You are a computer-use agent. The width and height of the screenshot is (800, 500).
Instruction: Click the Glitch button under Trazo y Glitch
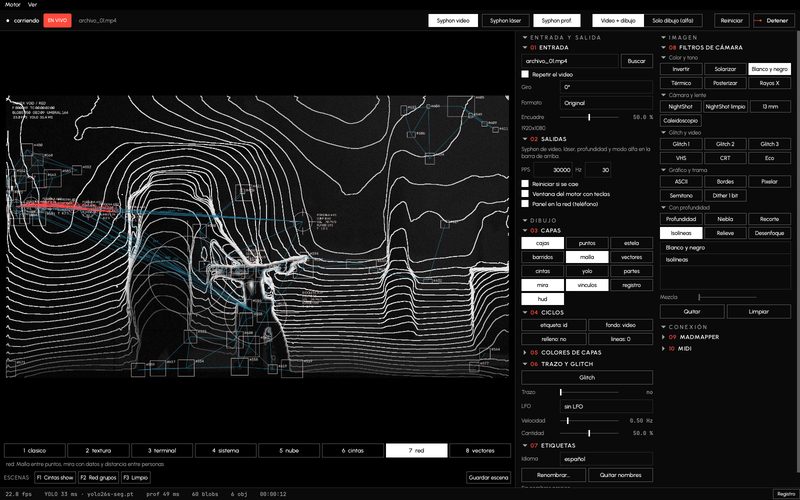[587, 378]
